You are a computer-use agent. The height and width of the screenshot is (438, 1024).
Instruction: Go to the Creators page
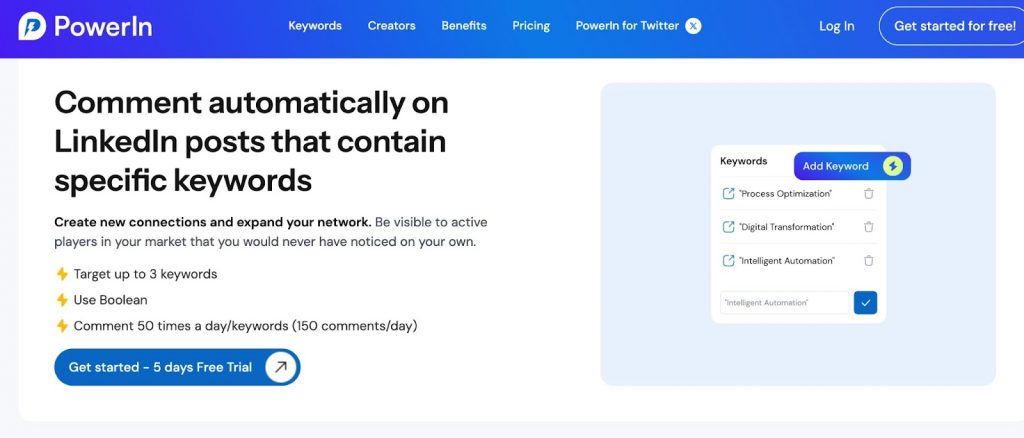tap(391, 26)
